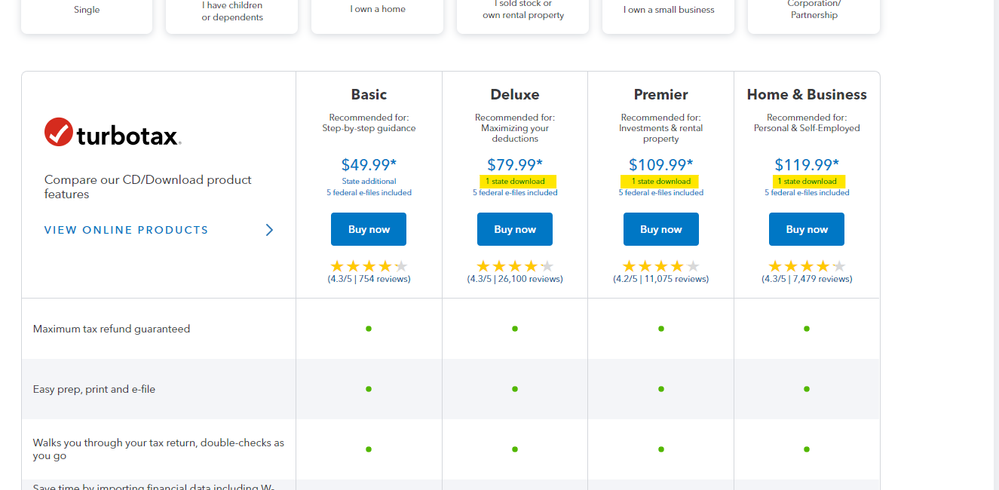The width and height of the screenshot is (999, 490).
Task: Click Deluxe green dot for easy prep row
Action: 515,389
